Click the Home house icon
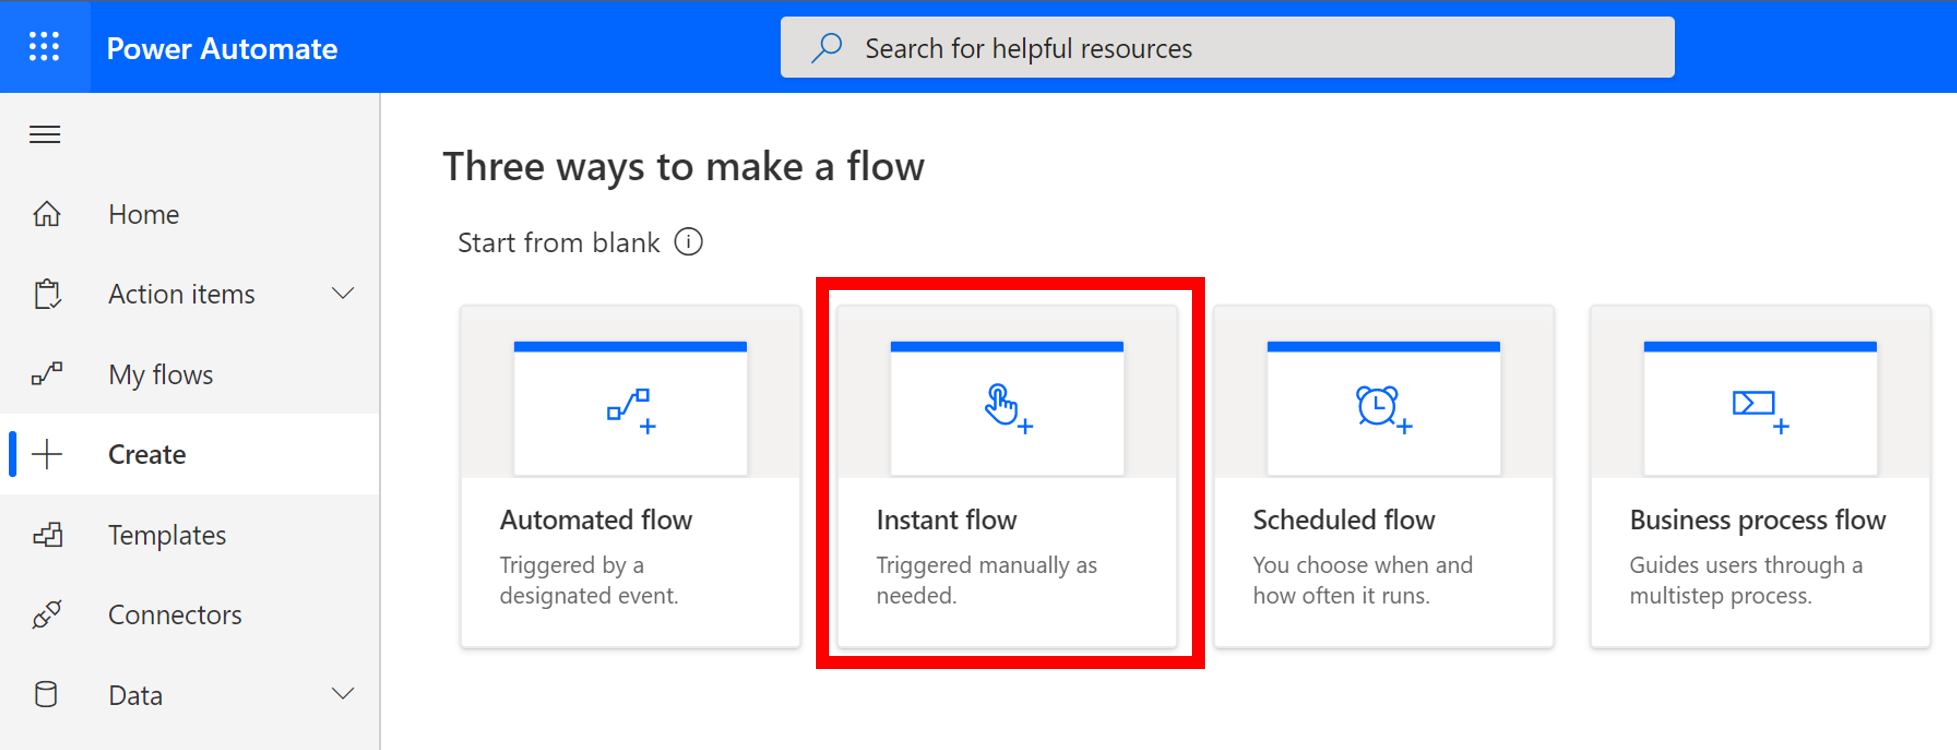Image resolution: width=1957 pixels, height=750 pixels. click(47, 214)
